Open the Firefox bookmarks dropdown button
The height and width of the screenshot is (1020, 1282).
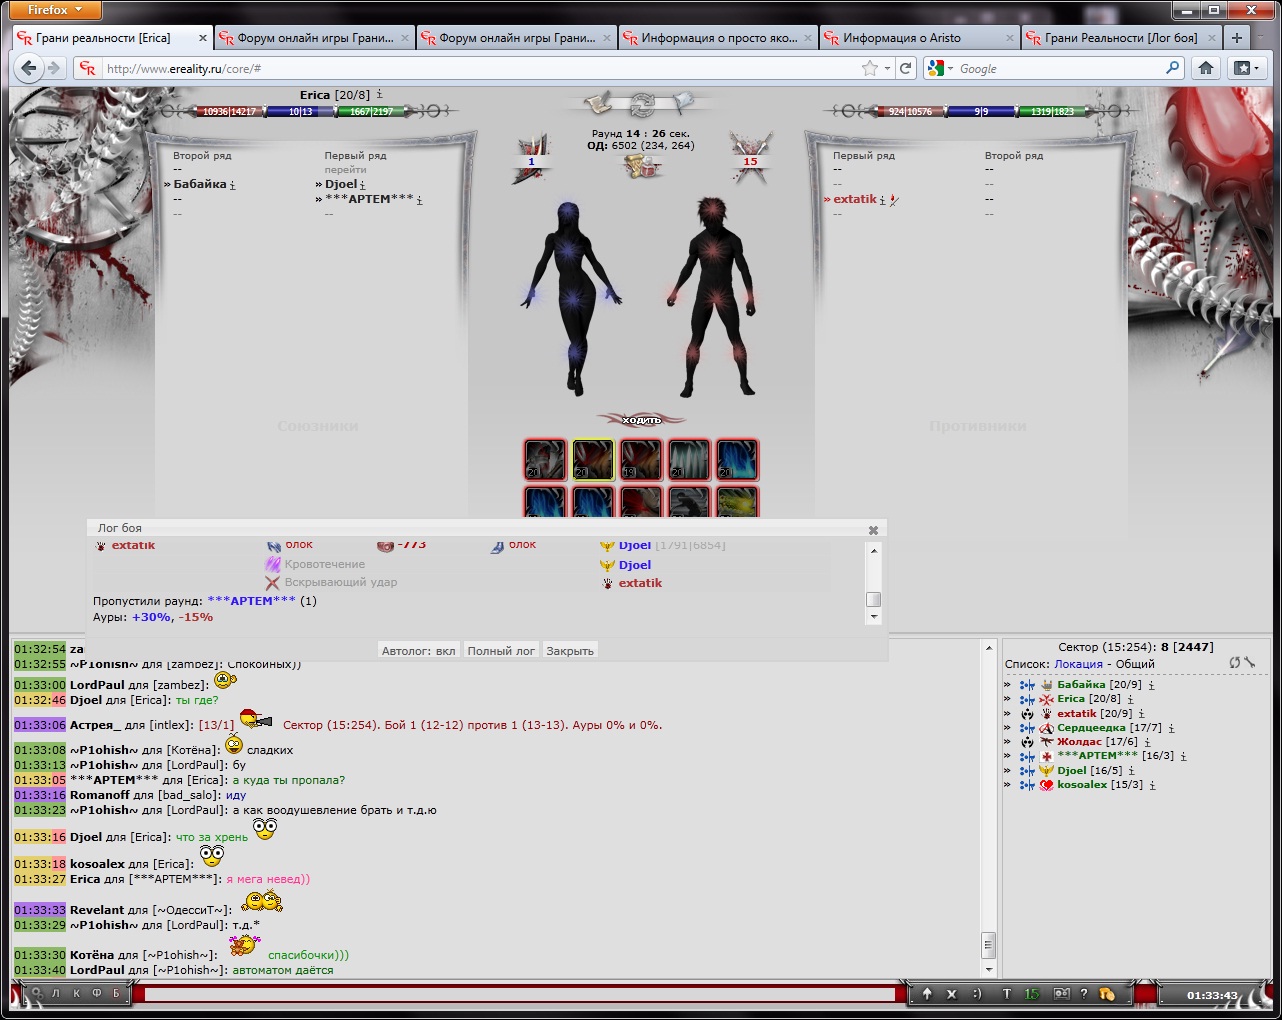click(x=1246, y=68)
